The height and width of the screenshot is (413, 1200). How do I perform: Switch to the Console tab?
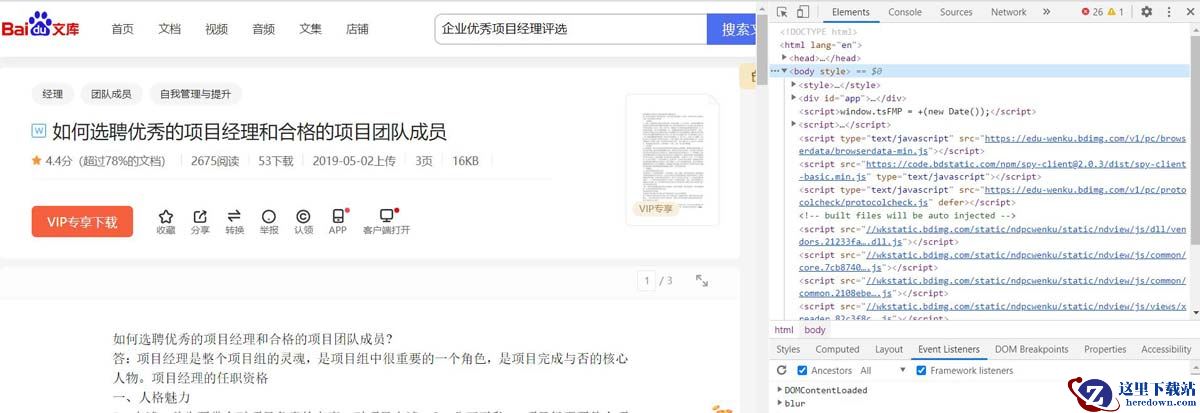coord(904,12)
